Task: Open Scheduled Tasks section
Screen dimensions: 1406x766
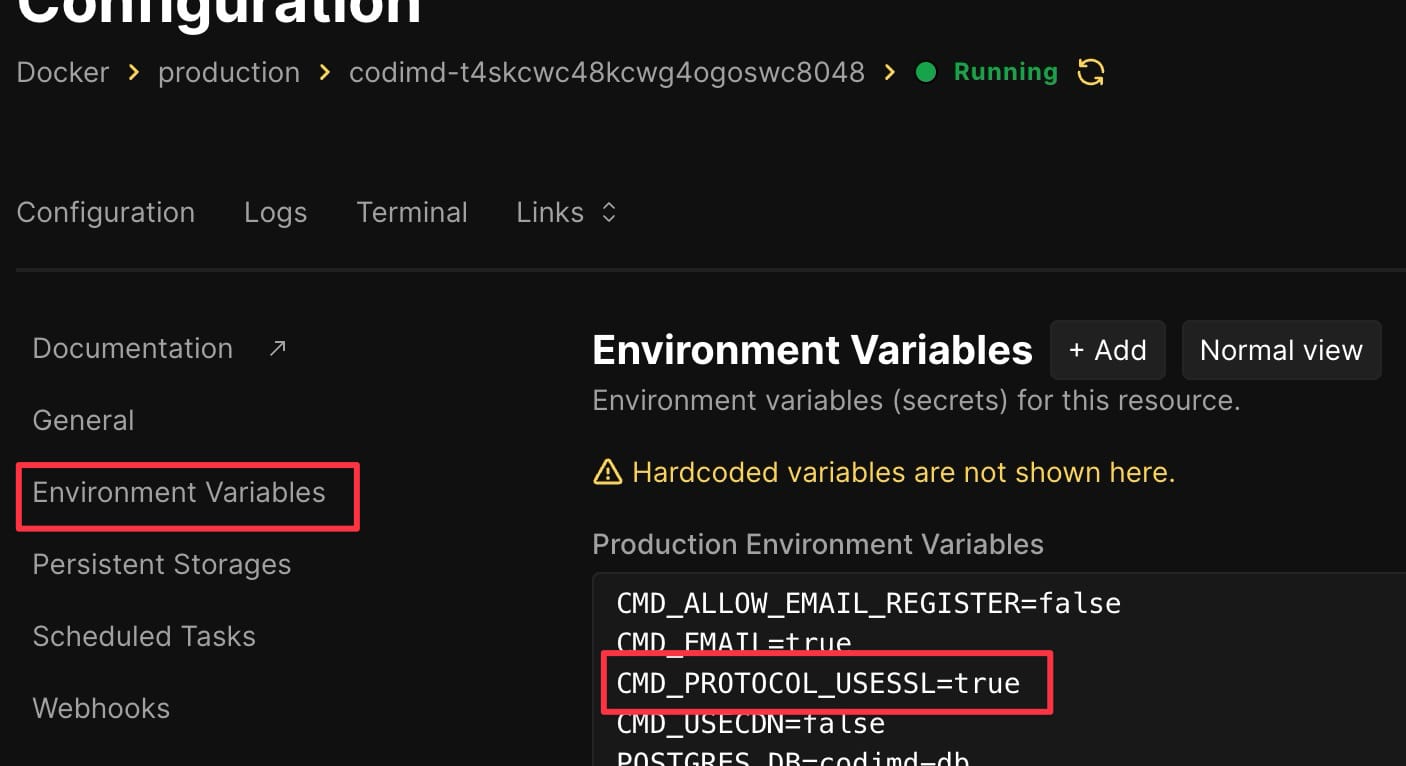Action: pyautogui.click(x=144, y=636)
